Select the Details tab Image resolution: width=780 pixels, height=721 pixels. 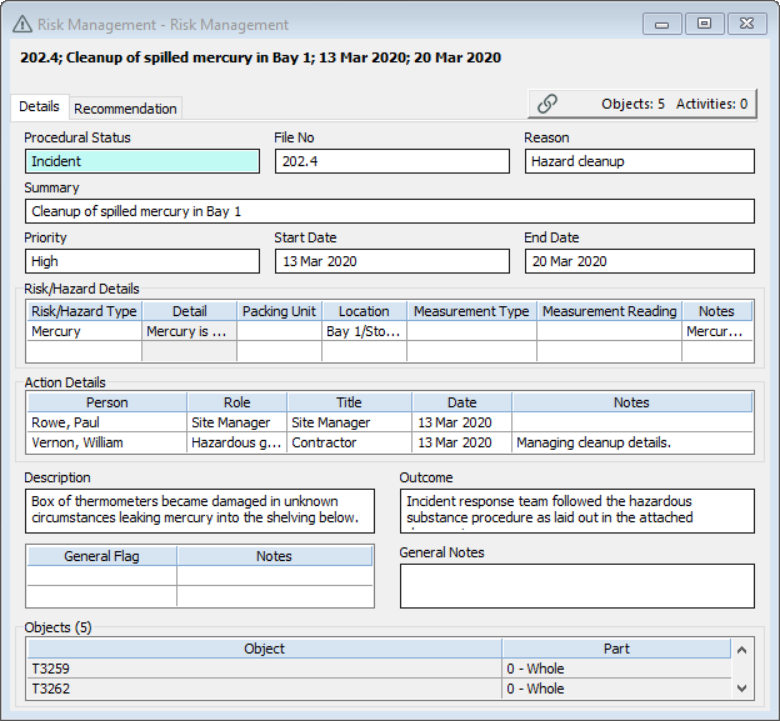tap(39, 106)
